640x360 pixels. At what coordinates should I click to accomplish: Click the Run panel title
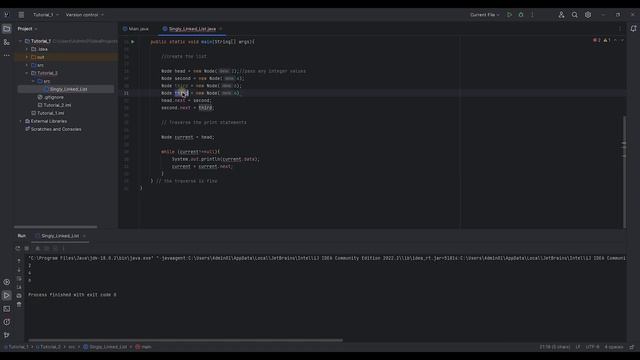coord(22,236)
